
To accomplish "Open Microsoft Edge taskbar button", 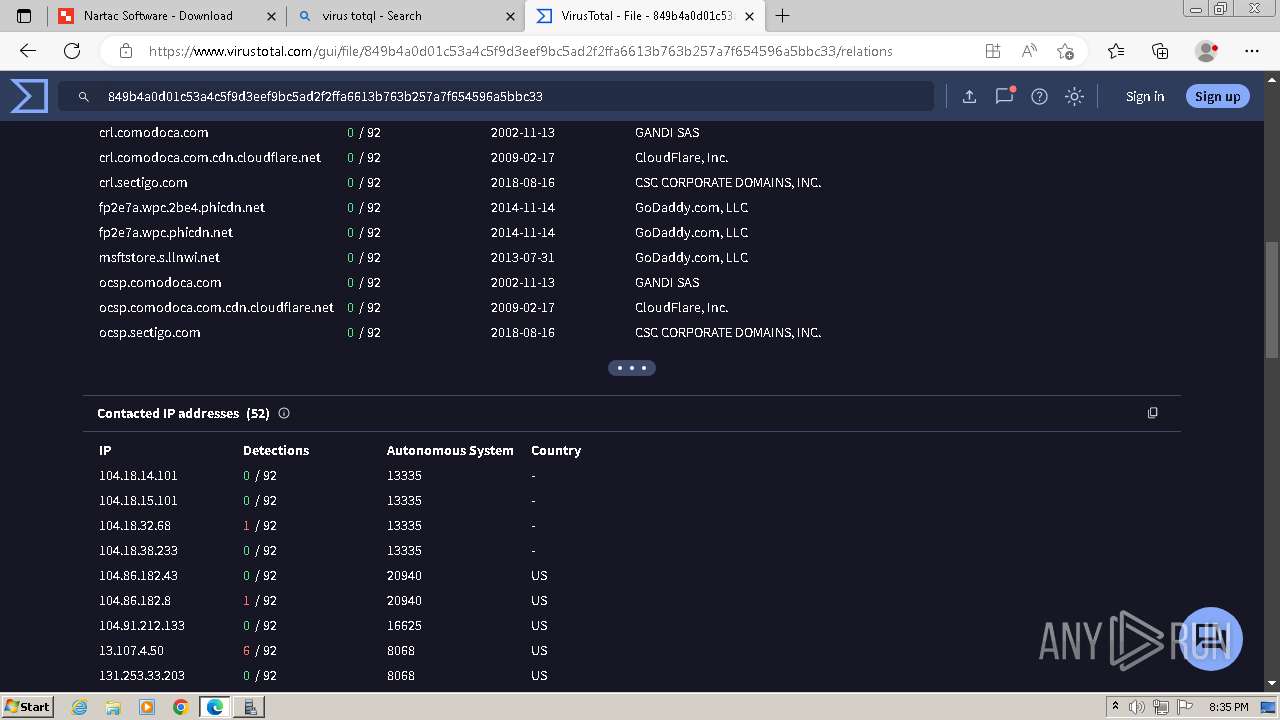I will click(215, 706).
